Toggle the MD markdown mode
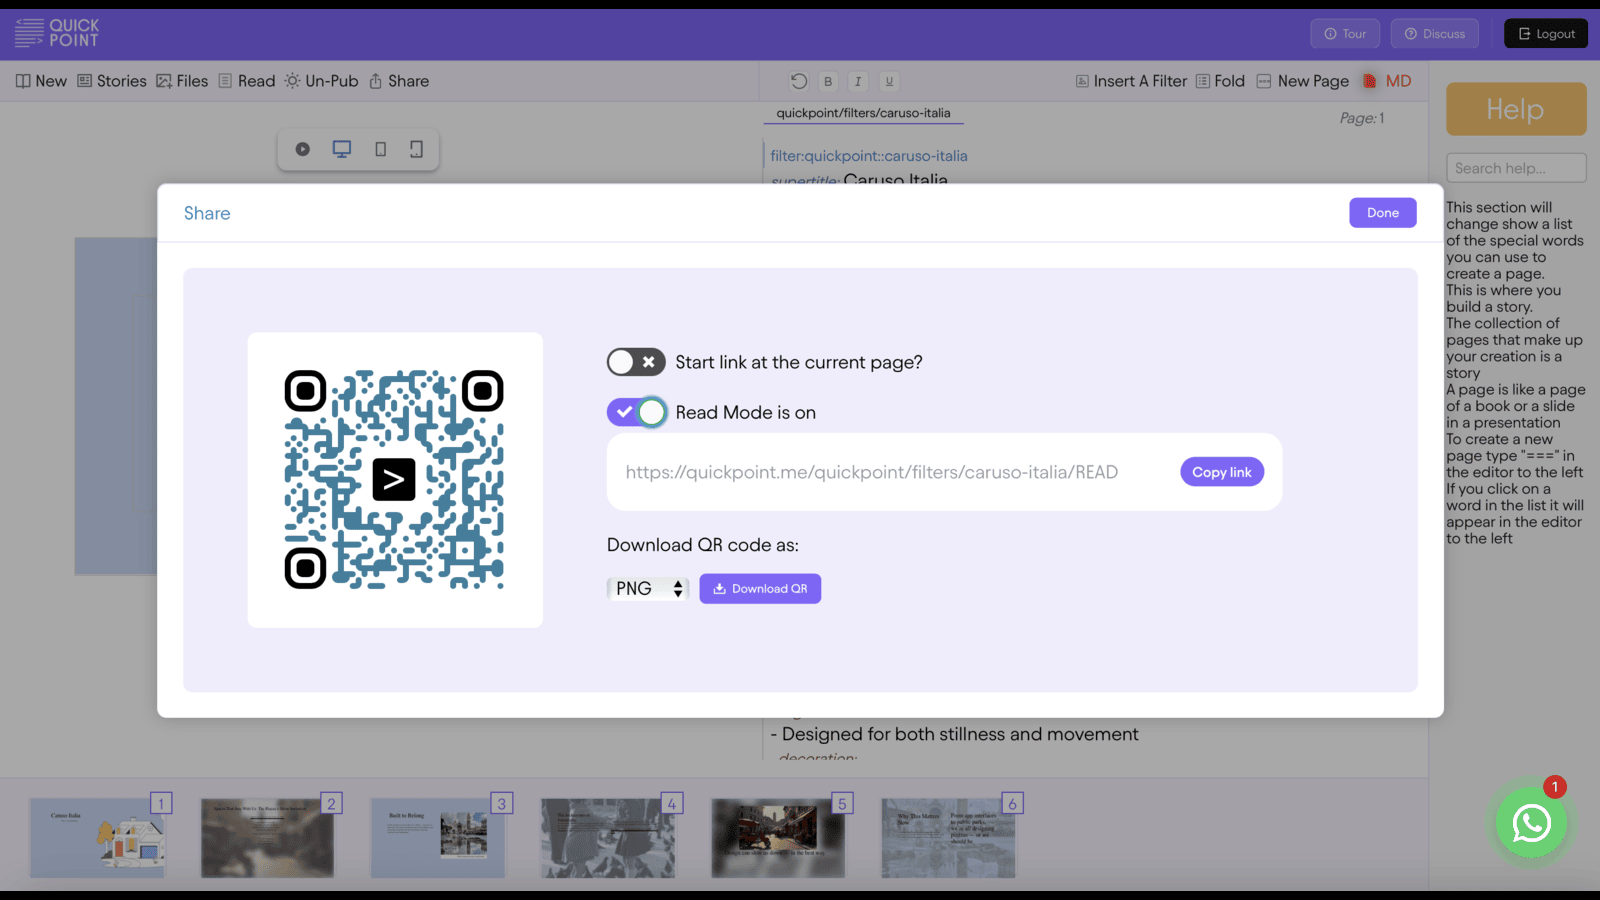This screenshot has height=900, width=1600. [x=1388, y=81]
